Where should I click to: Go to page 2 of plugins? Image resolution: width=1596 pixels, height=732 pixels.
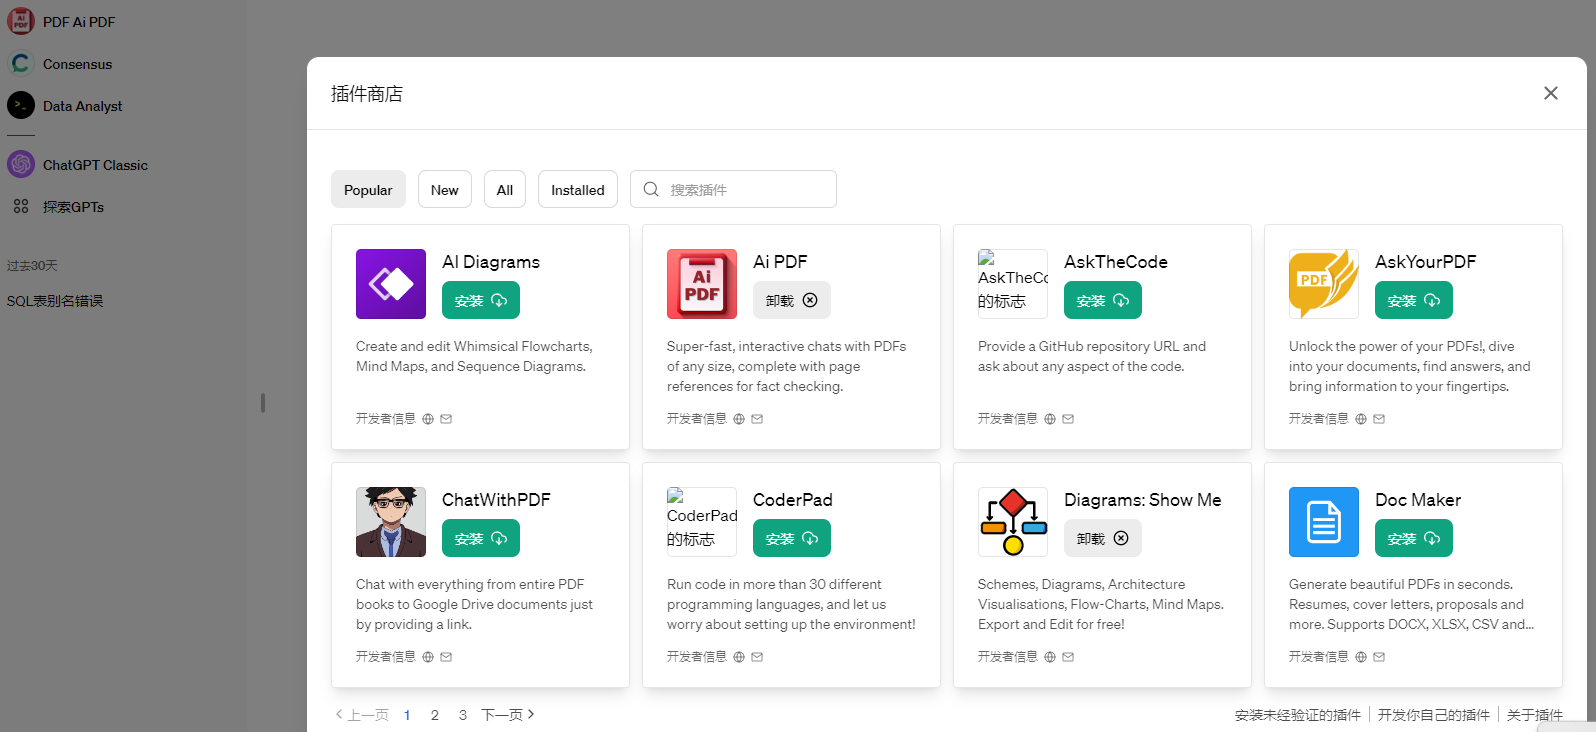[x=435, y=715]
